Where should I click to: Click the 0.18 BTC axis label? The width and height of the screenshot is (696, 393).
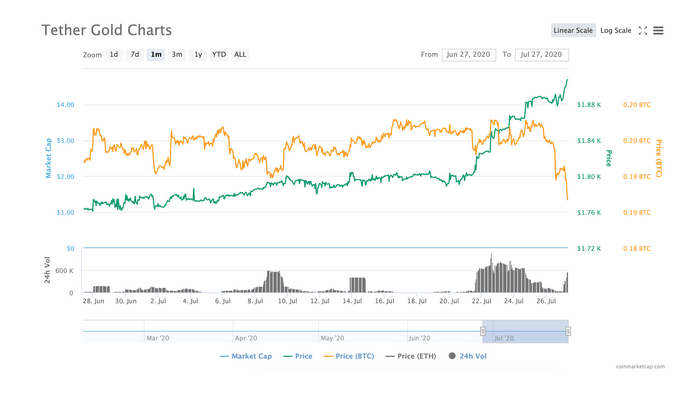click(637, 249)
